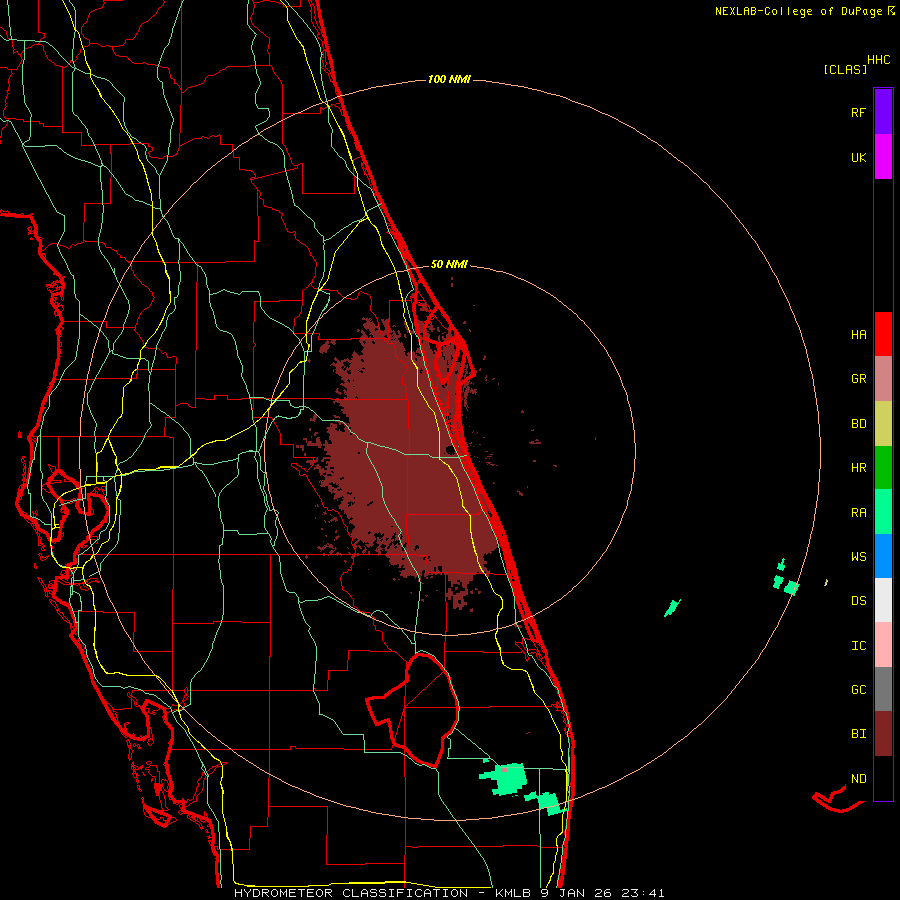Click the RA label in the legend
This screenshot has width=900, height=900.
click(x=858, y=513)
